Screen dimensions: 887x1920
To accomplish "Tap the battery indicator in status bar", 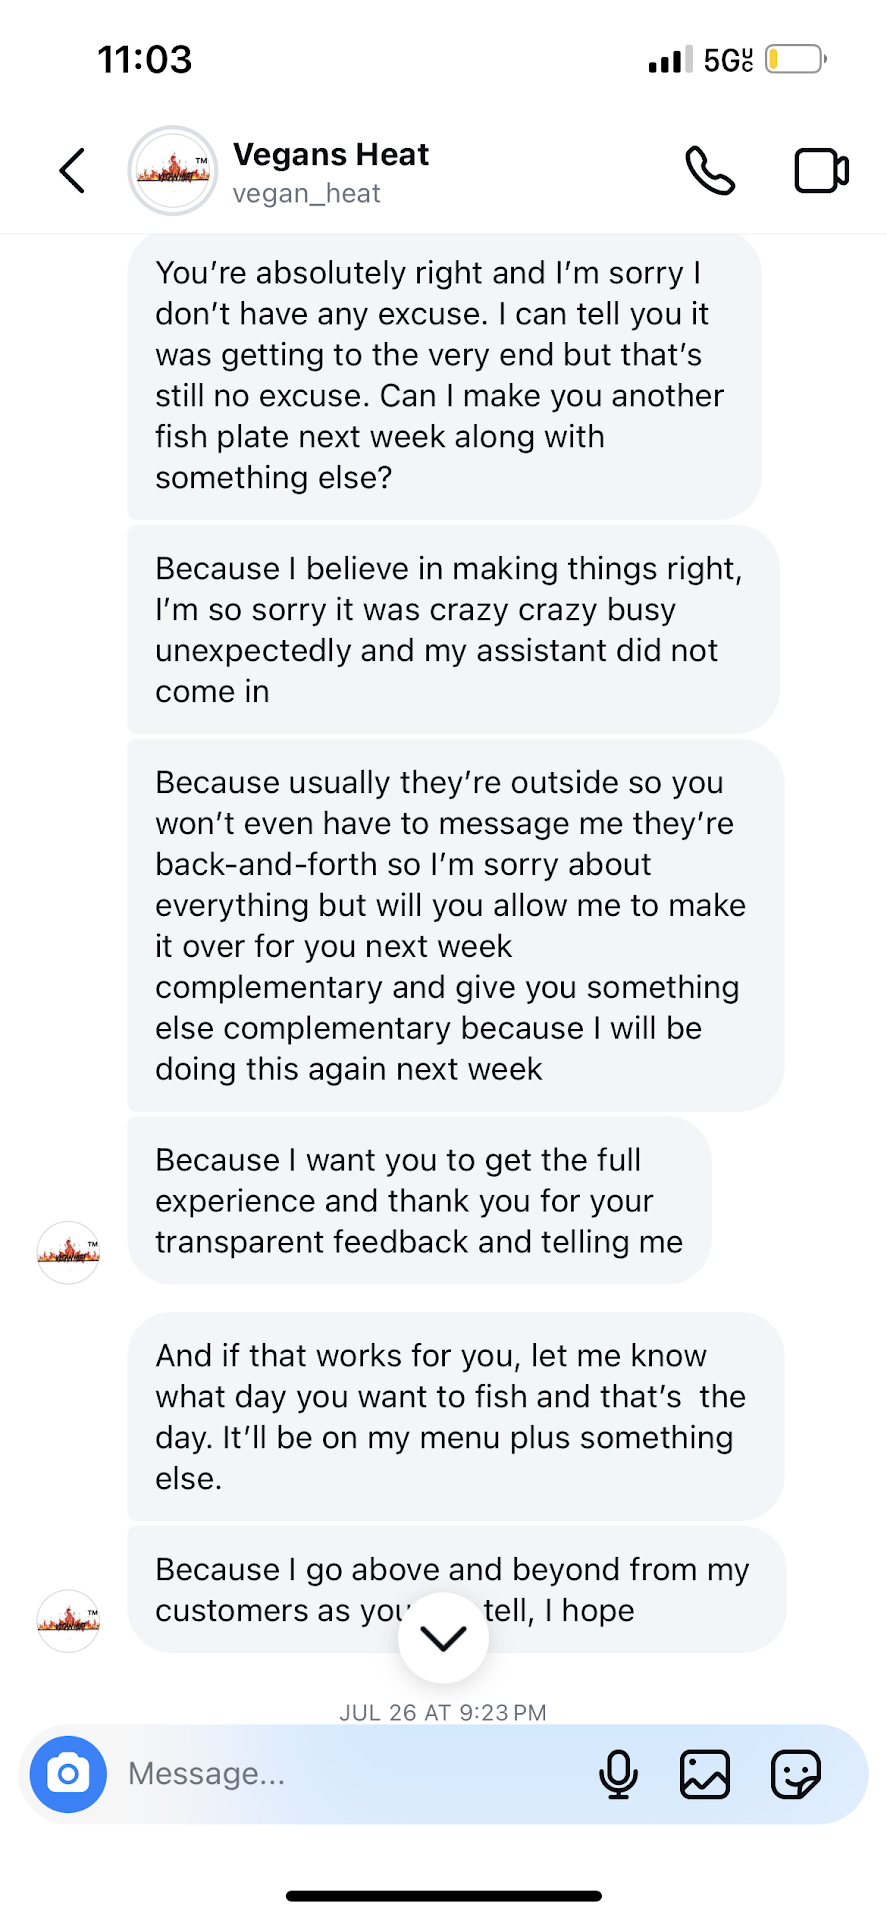I will click(795, 59).
